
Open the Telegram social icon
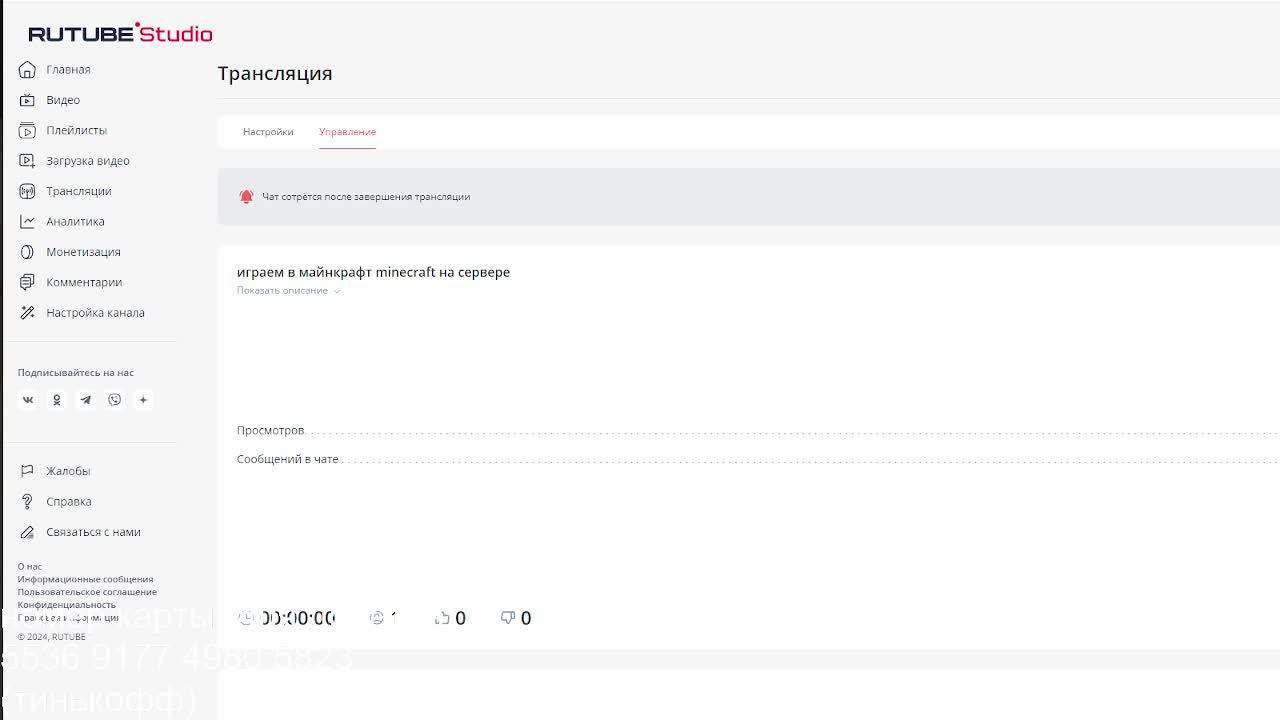(x=86, y=400)
